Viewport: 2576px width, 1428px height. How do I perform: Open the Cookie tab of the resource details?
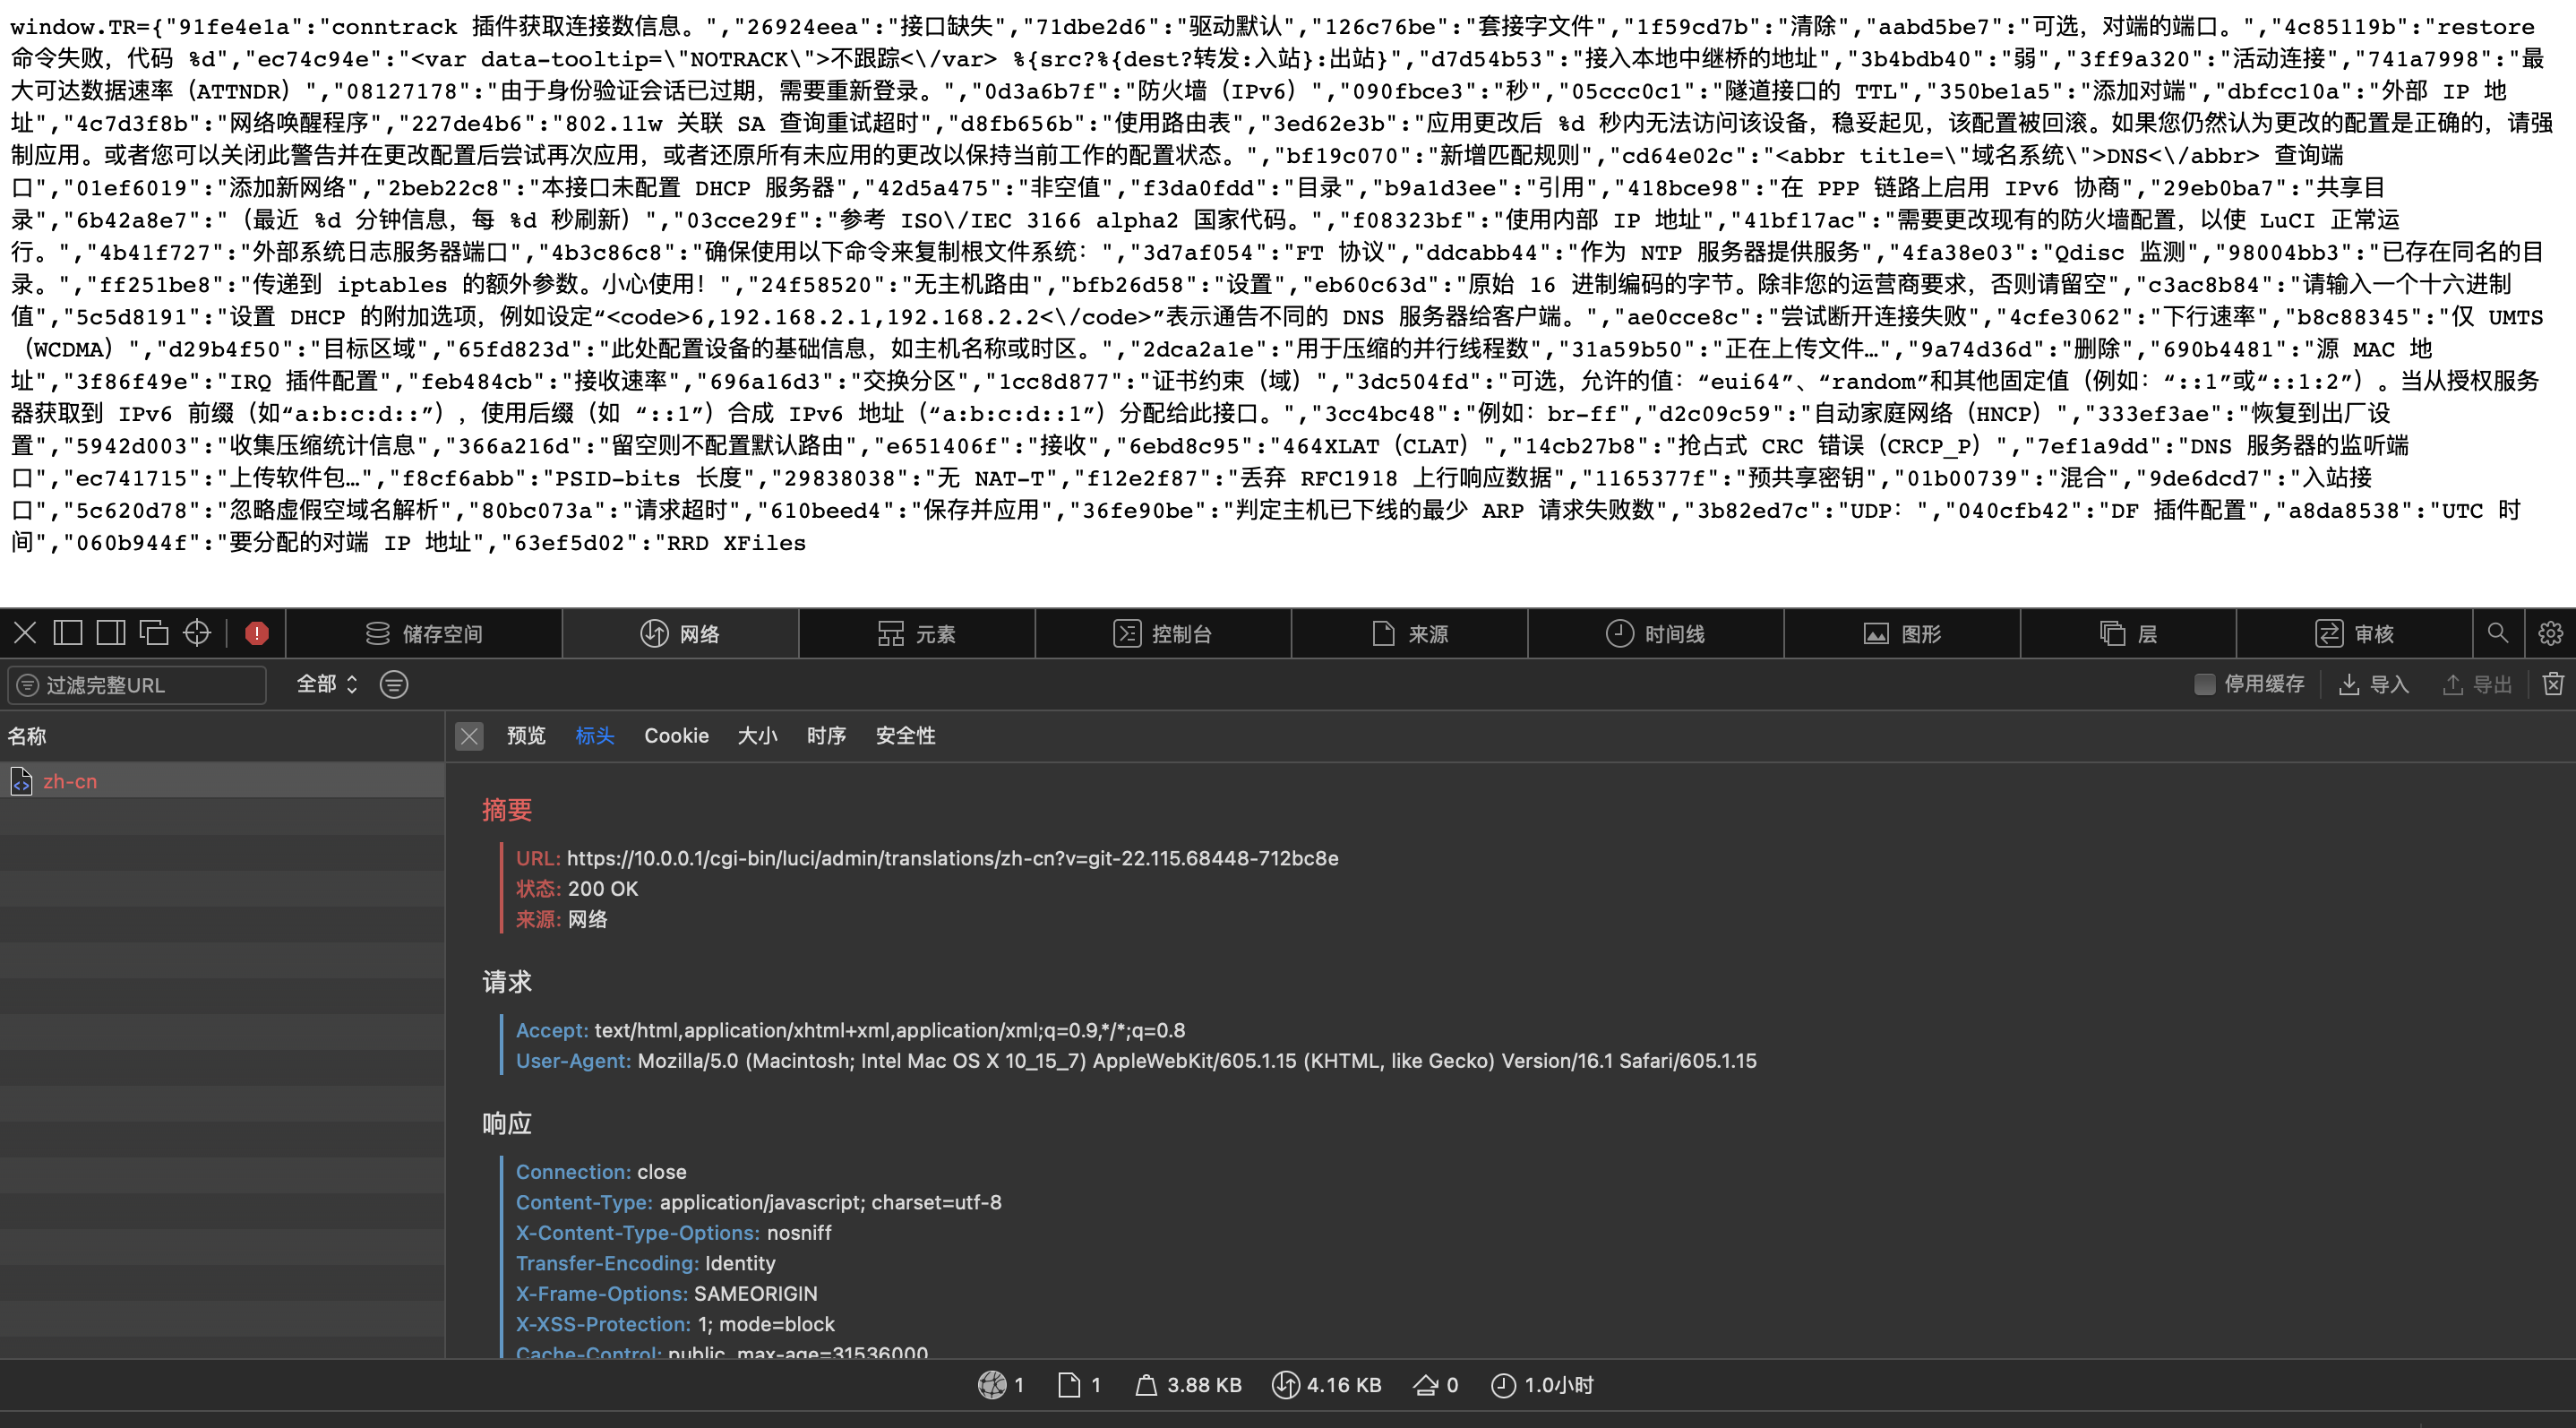coord(677,735)
